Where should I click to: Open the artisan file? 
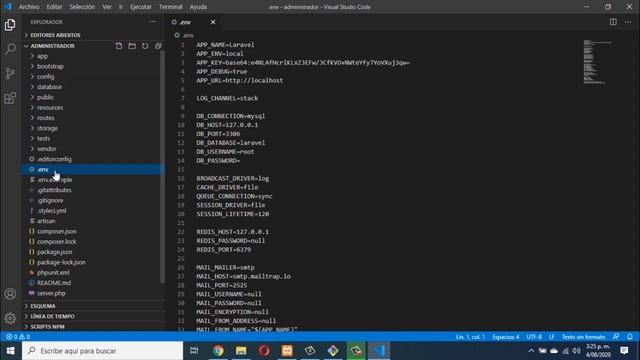(46, 221)
